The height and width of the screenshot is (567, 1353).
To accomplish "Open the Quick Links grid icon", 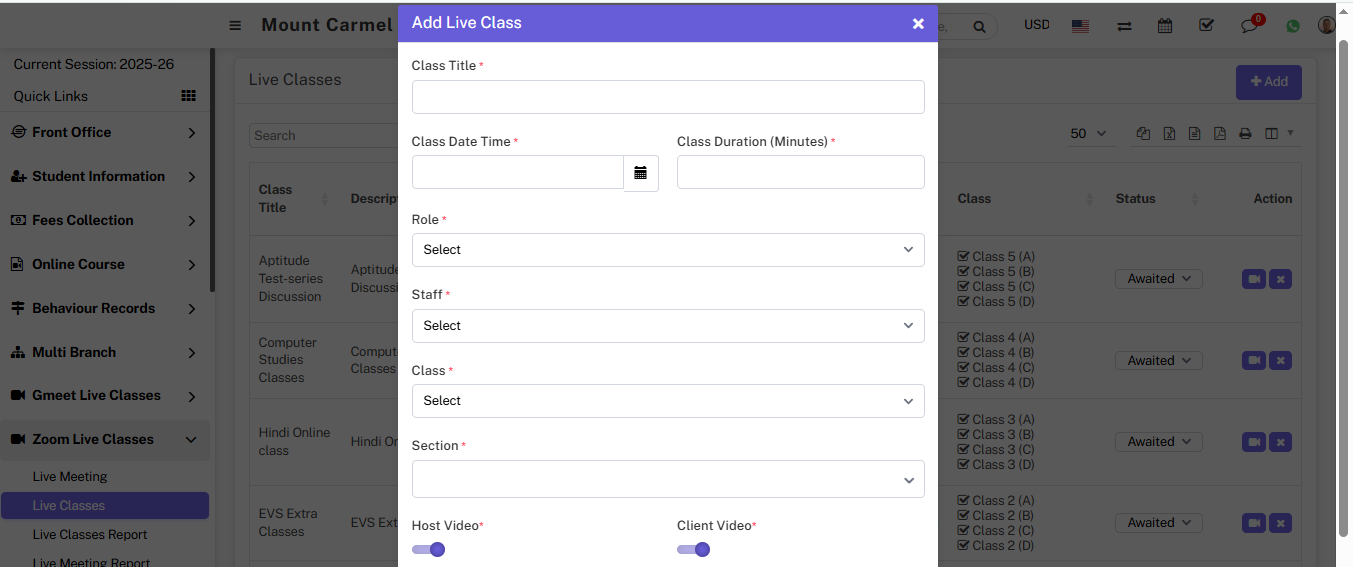I will 188,96.
